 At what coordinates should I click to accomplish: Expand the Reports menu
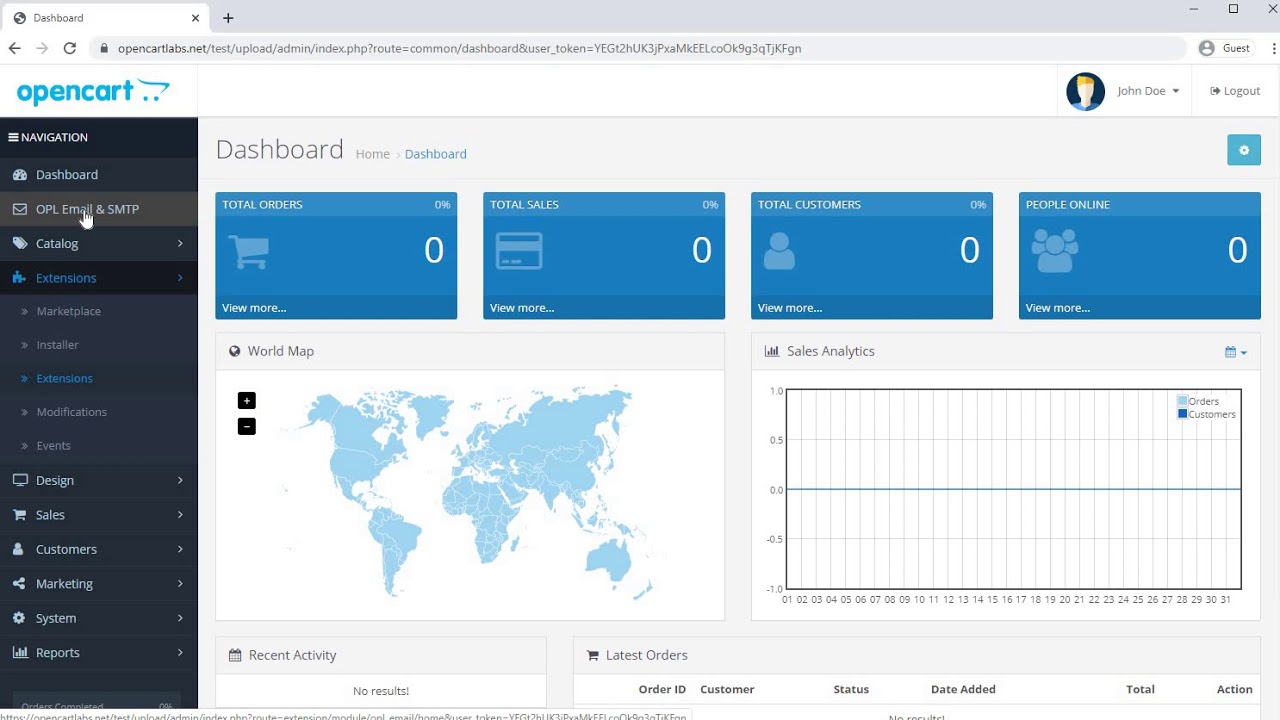(99, 653)
